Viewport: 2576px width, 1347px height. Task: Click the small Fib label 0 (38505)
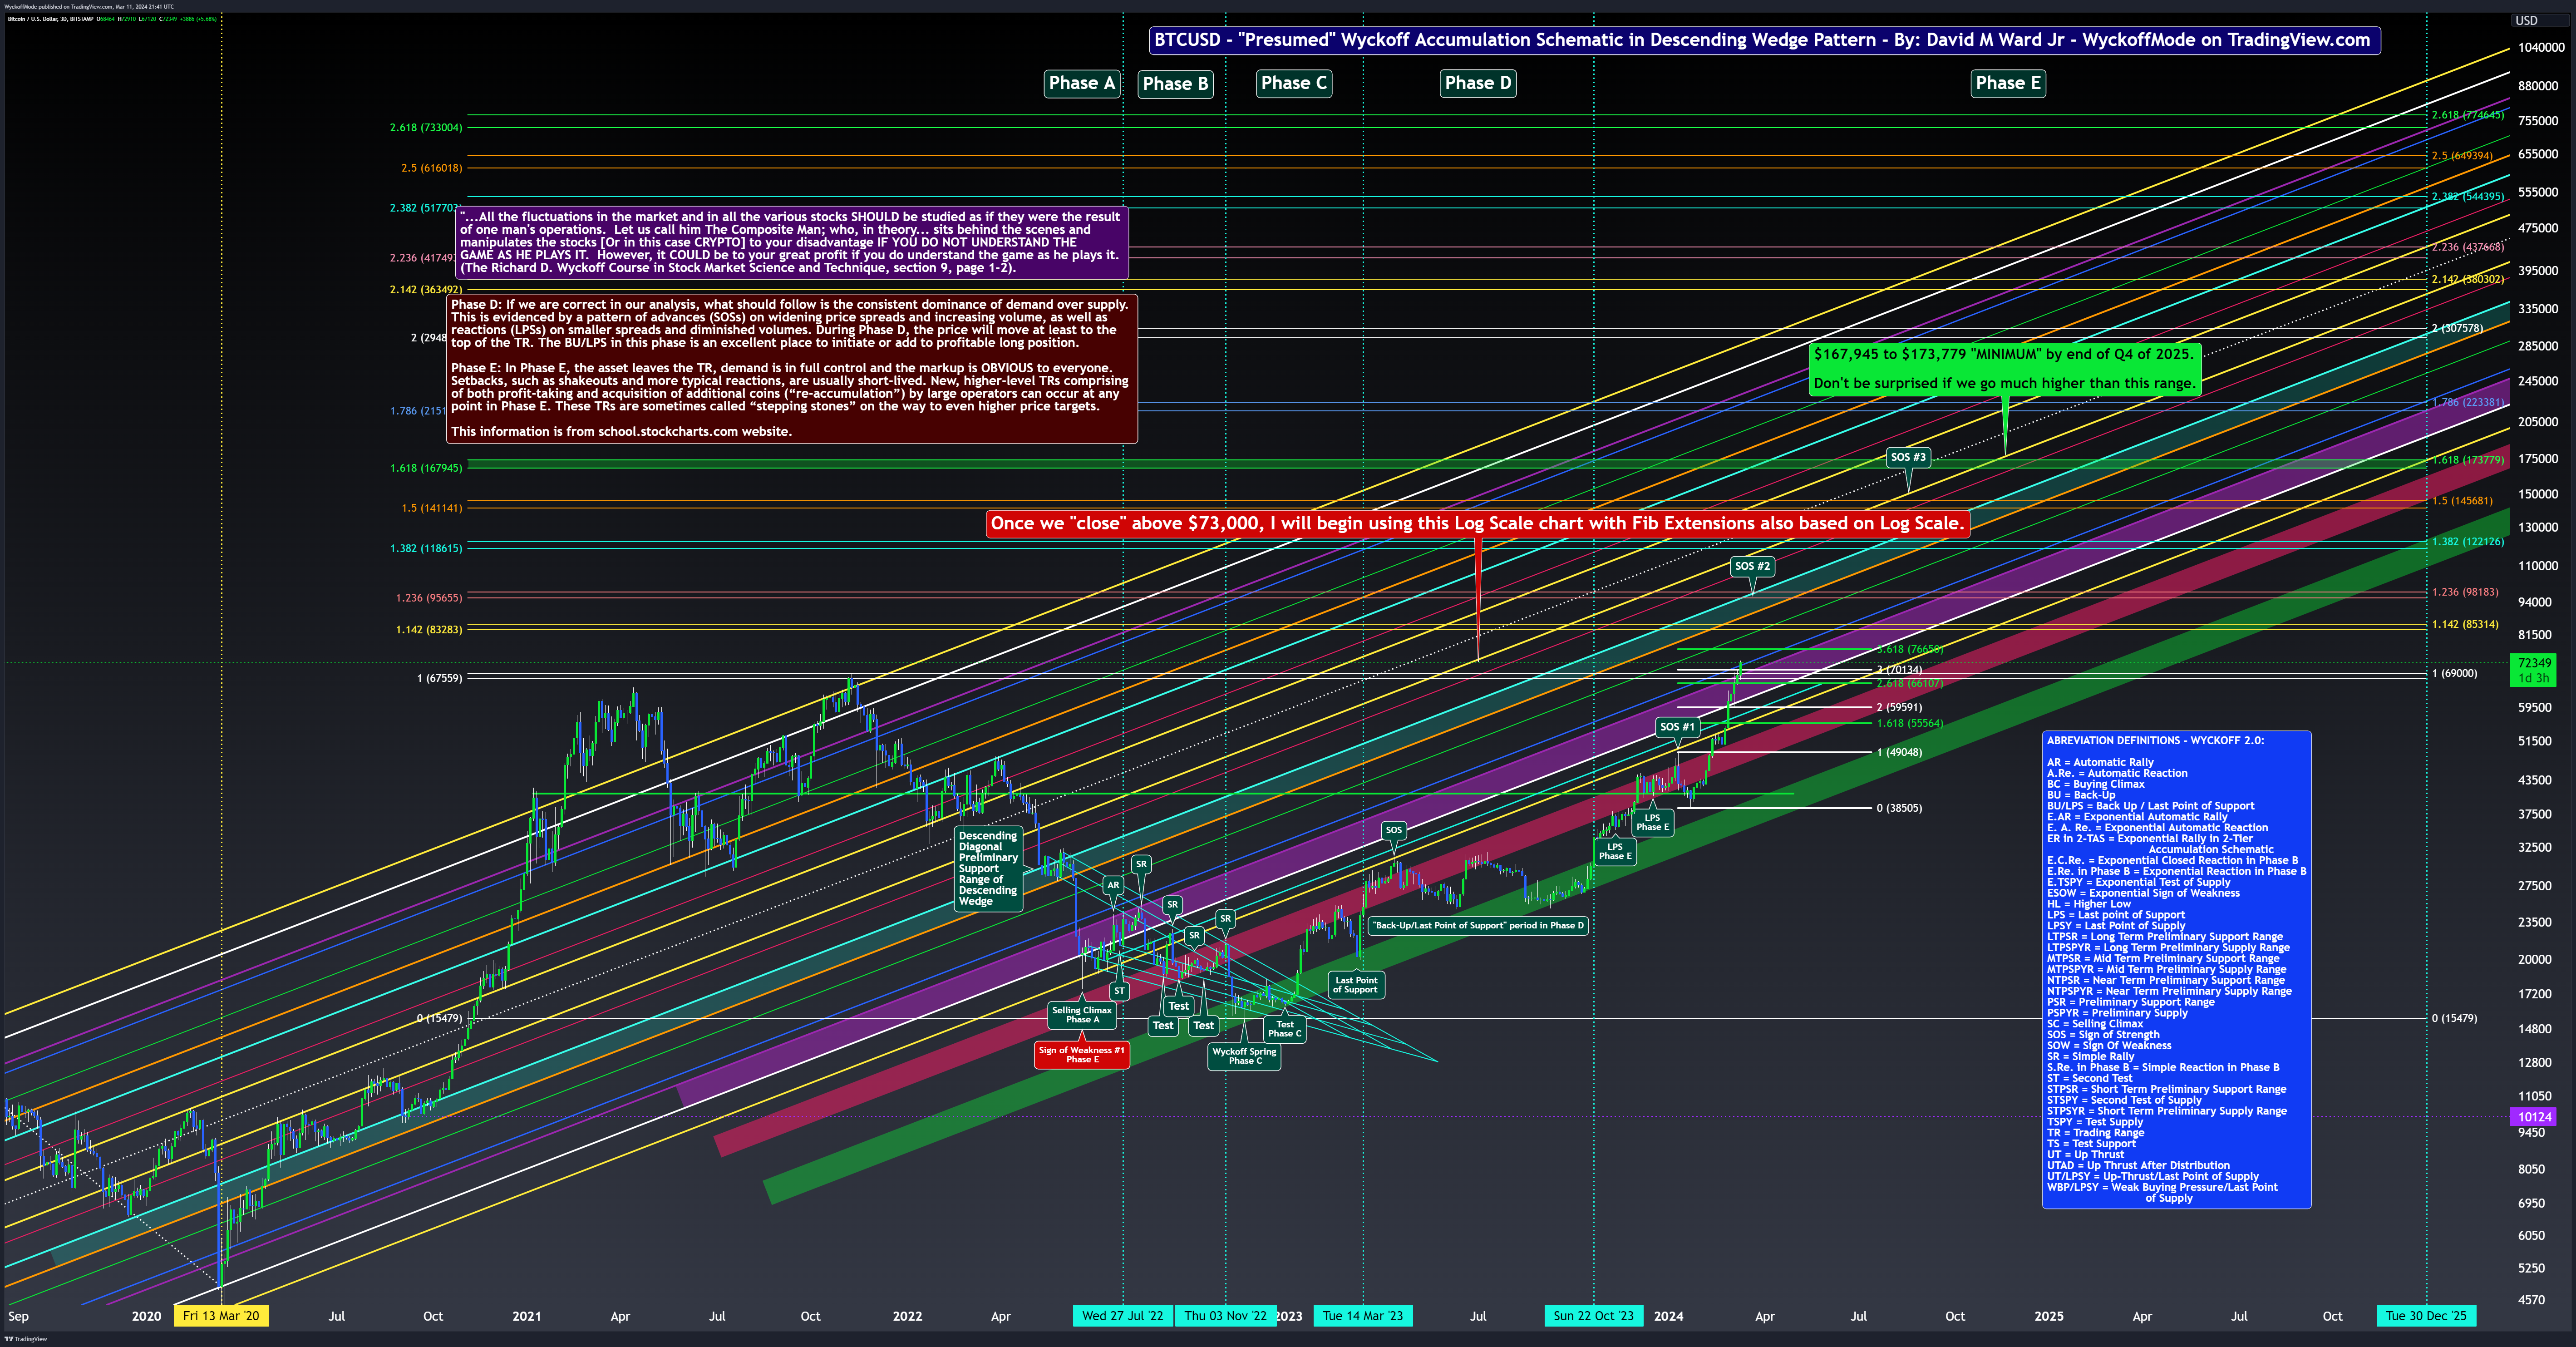click(1899, 808)
